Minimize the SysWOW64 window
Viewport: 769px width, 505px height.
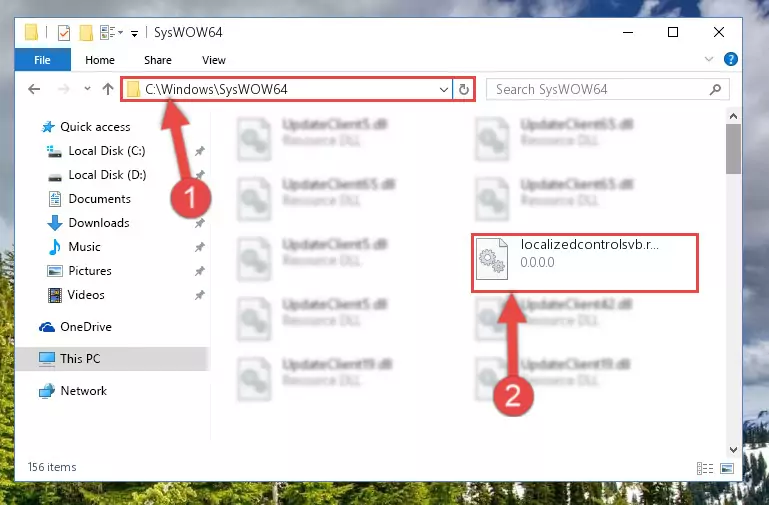628,32
